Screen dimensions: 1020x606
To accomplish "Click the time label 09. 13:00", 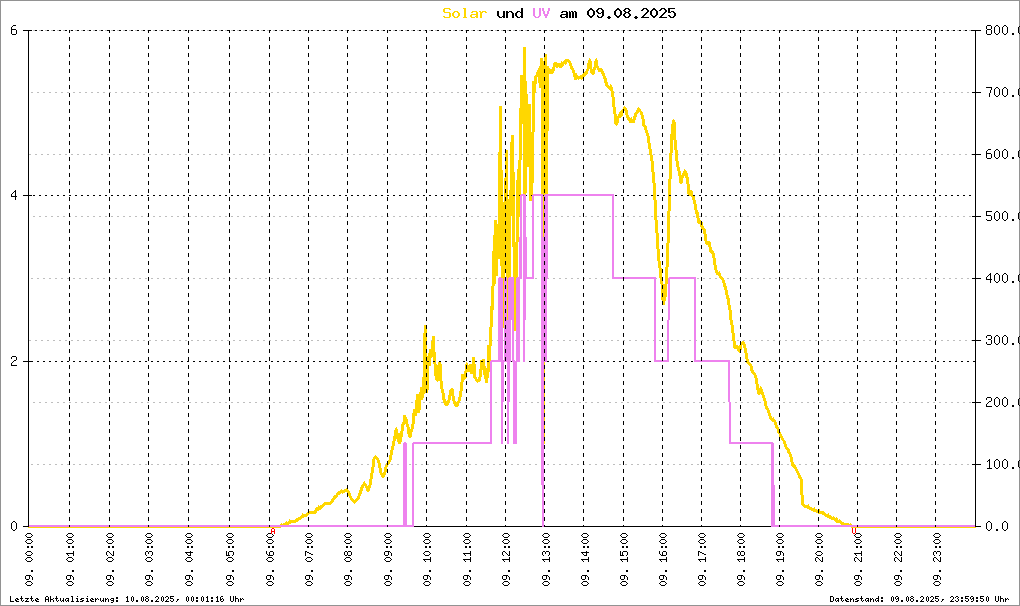I will pos(546,559).
